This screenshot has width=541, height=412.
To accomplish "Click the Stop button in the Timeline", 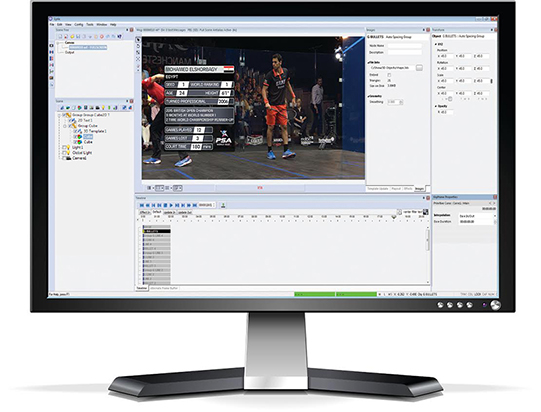I will [x=165, y=205].
